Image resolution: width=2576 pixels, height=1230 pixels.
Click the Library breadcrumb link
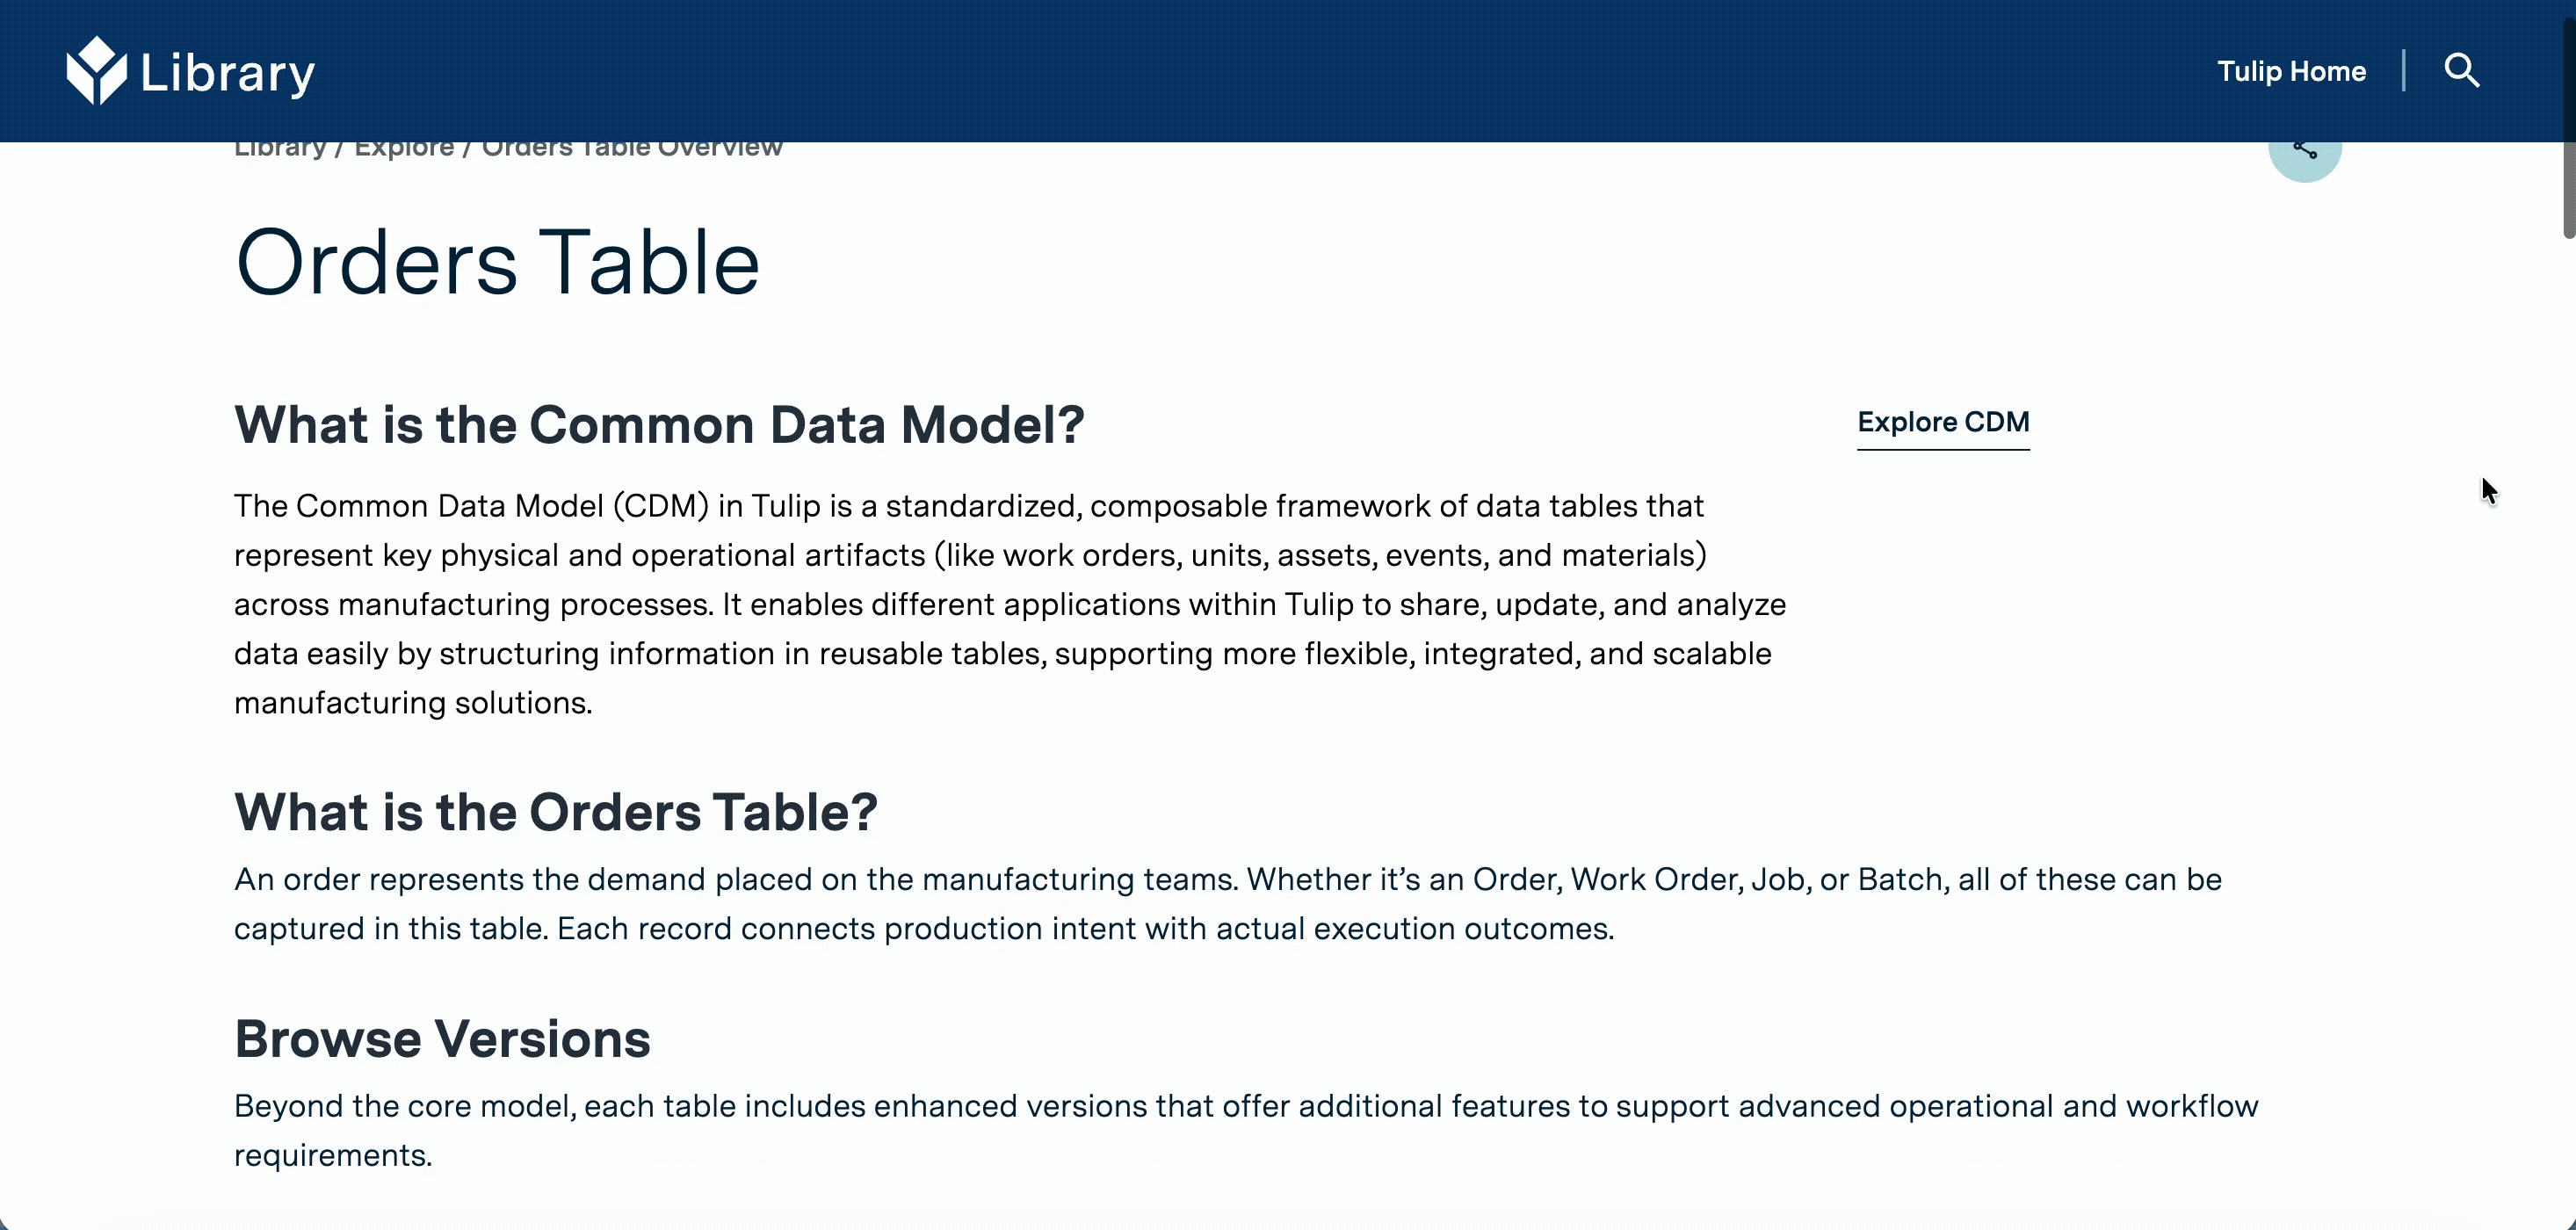pos(280,149)
